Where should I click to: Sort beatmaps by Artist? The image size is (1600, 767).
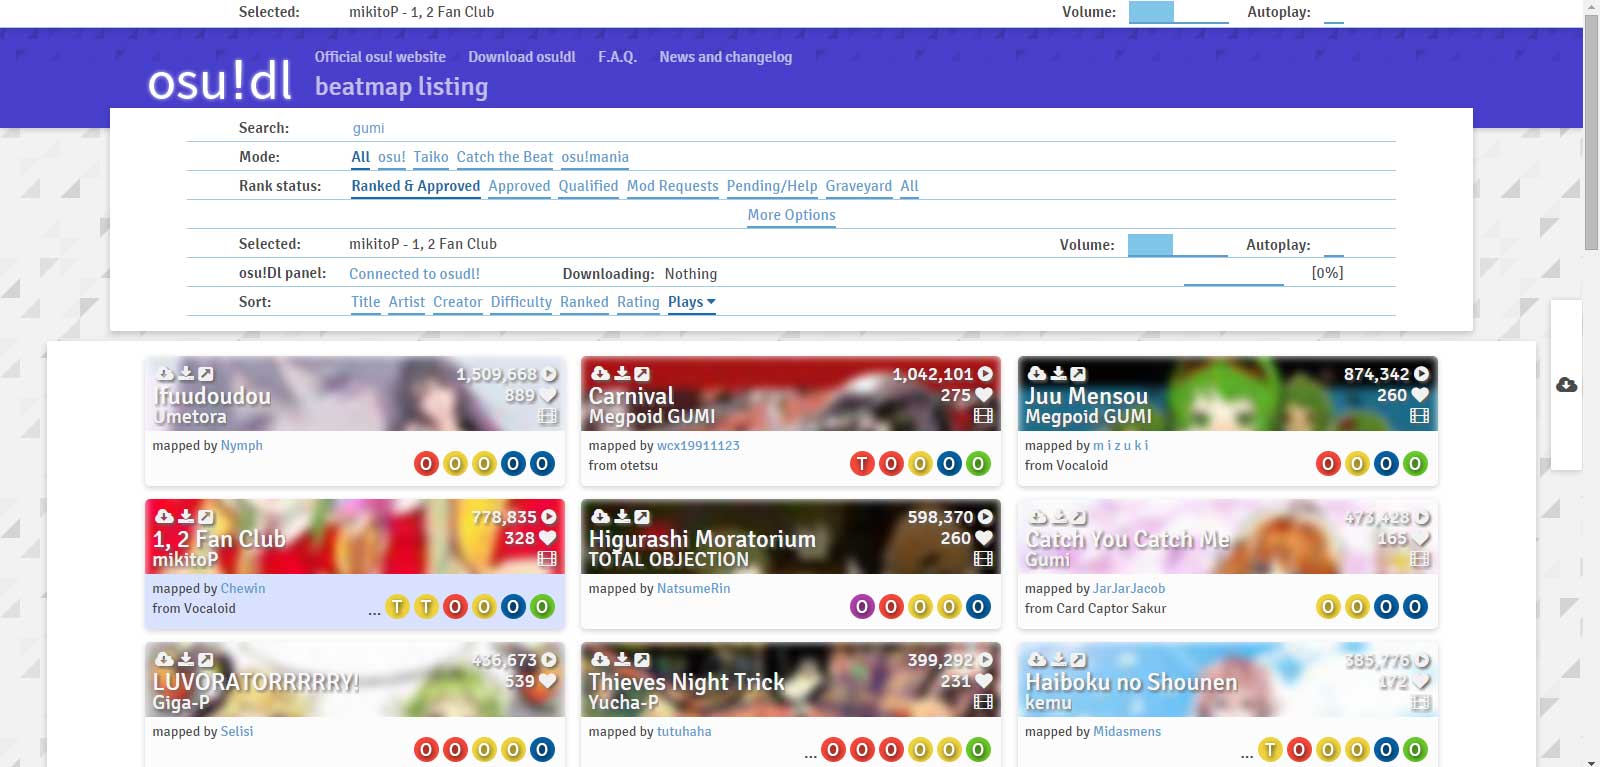tap(407, 302)
